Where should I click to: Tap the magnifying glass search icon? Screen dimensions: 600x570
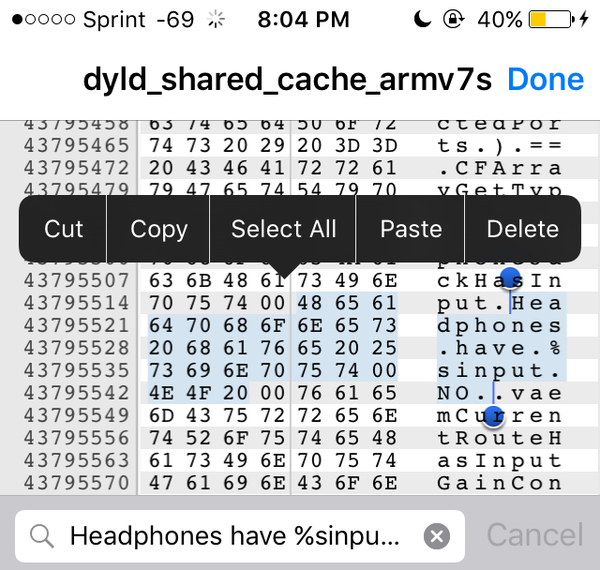(42, 536)
